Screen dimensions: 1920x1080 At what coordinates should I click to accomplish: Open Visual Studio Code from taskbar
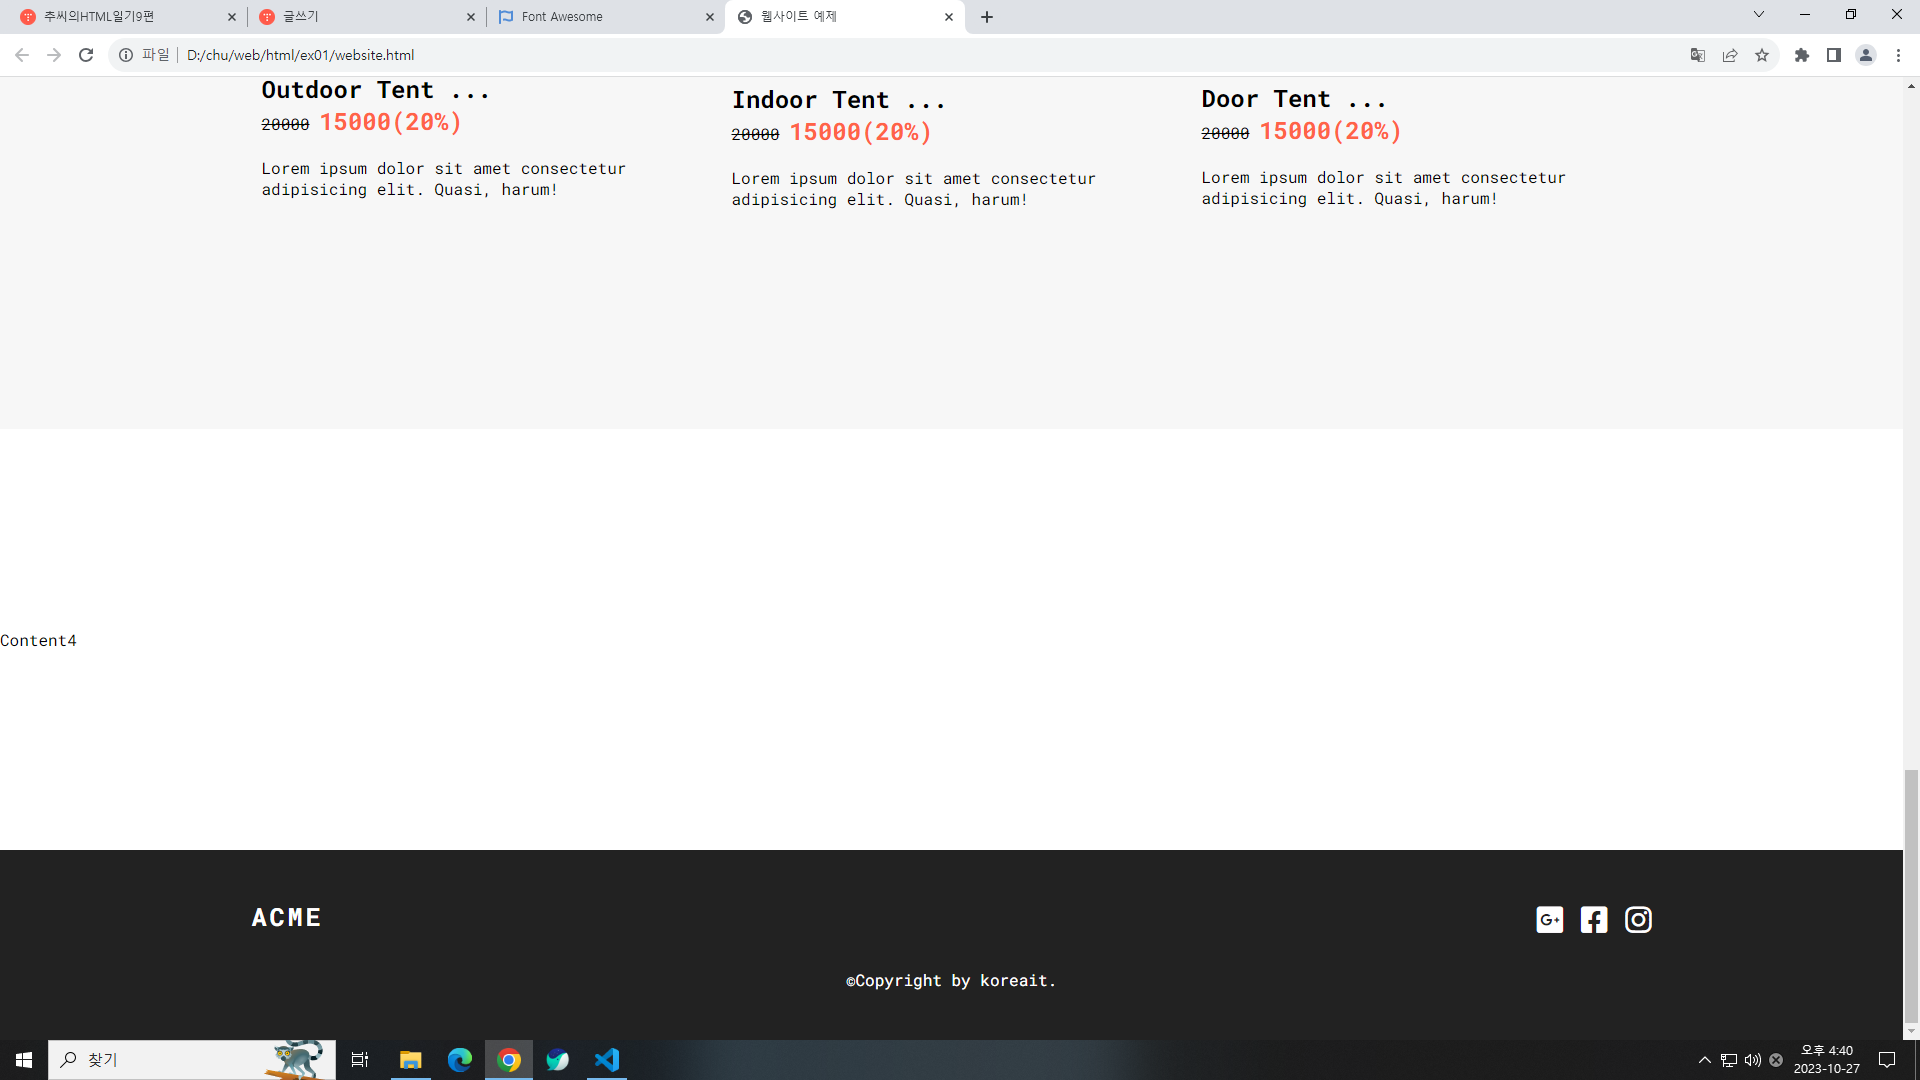pos(607,1060)
